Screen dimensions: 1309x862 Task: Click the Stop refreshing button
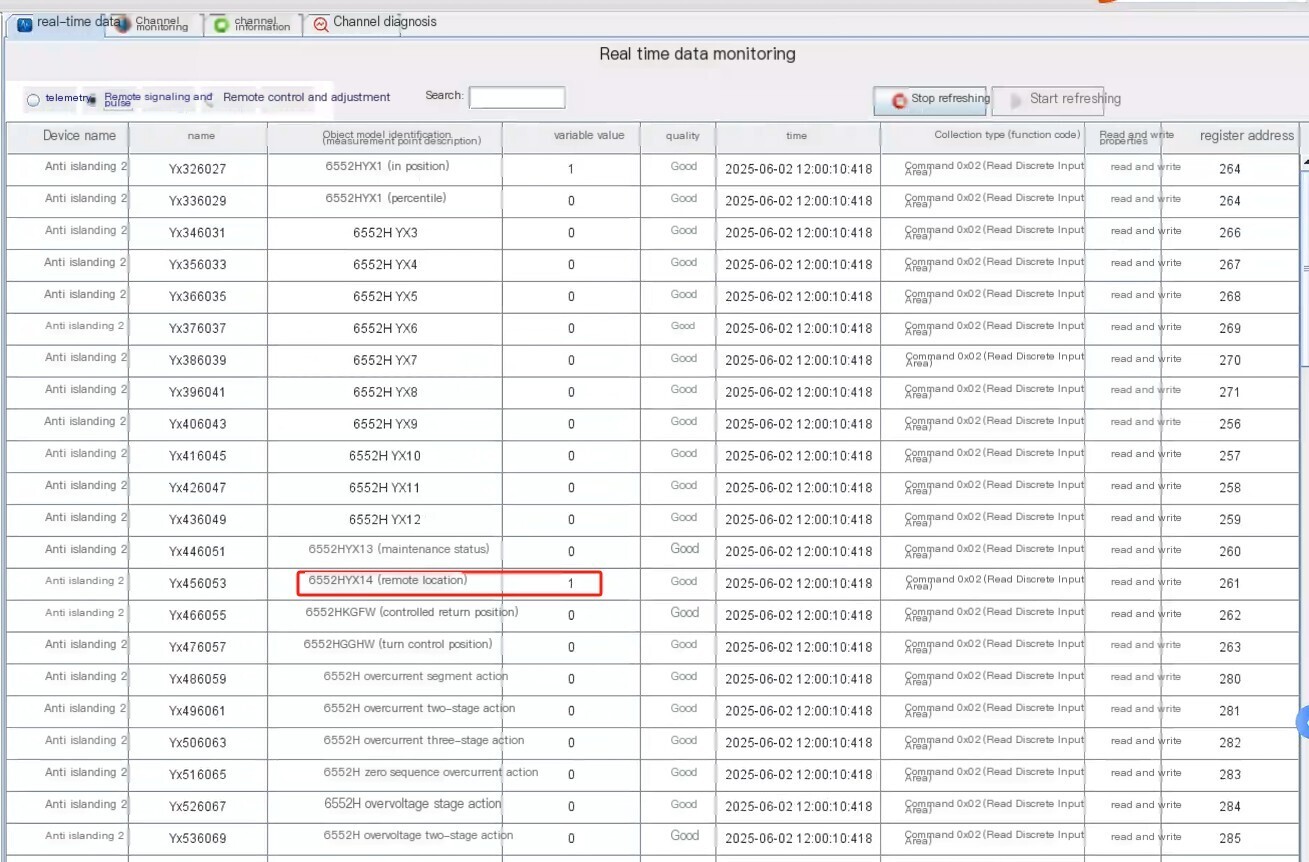932,100
